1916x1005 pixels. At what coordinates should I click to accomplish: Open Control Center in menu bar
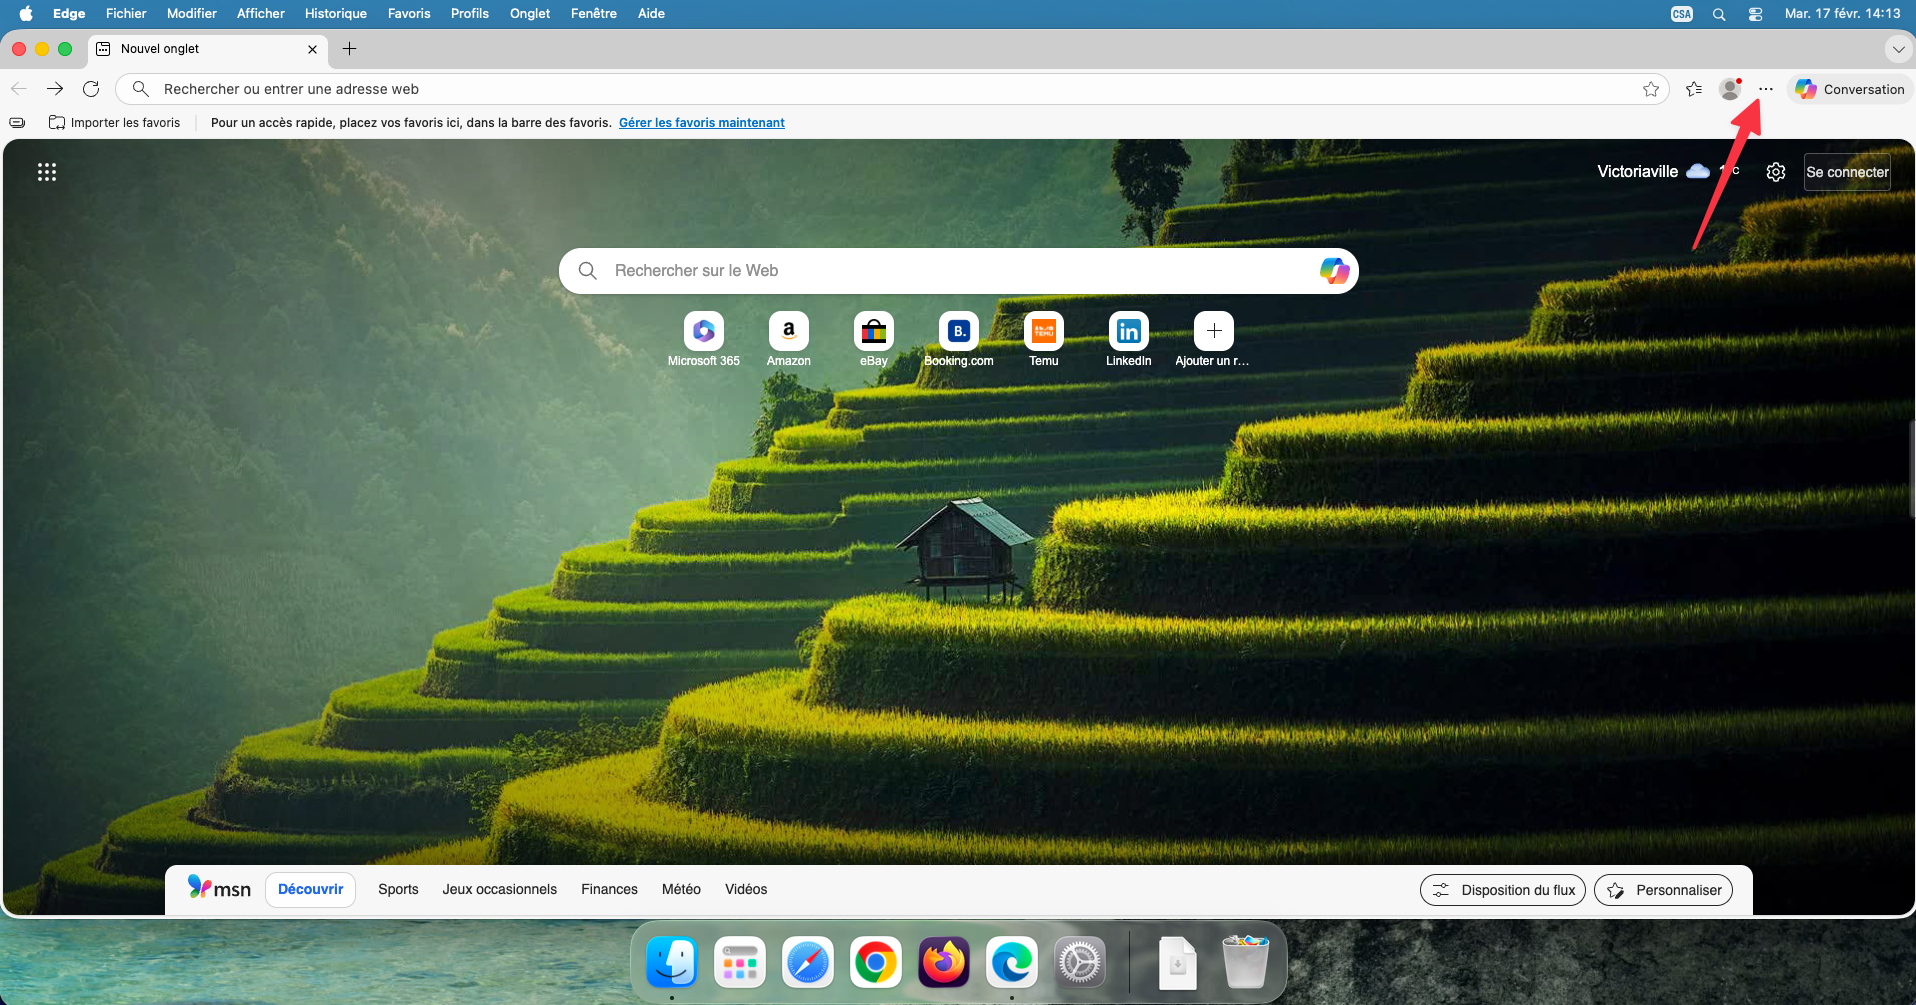click(x=1755, y=14)
